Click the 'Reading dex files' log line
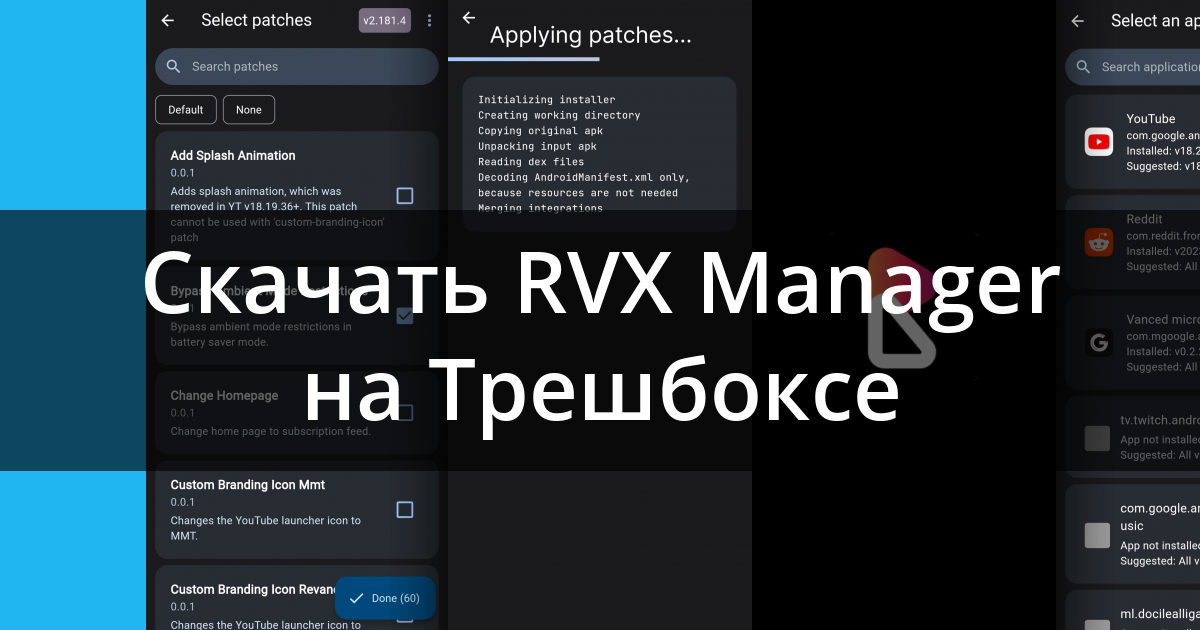This screenshot has height=630, width=1200. [x=531, y=162]
